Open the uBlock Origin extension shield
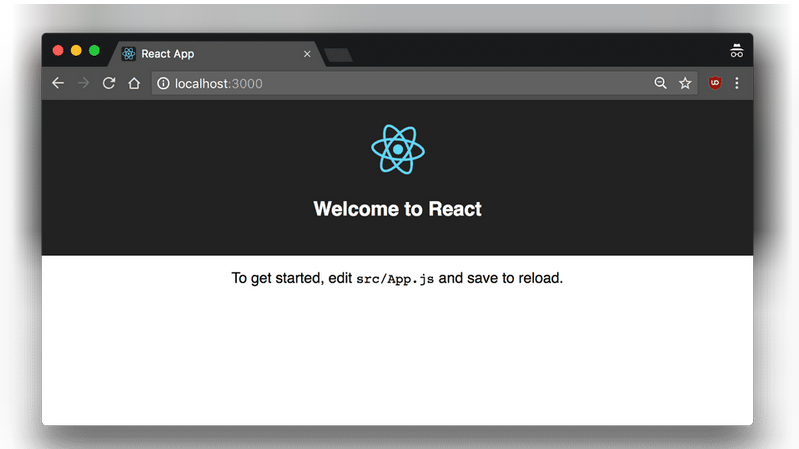The image size is (799, 449). tap(715, 83)
